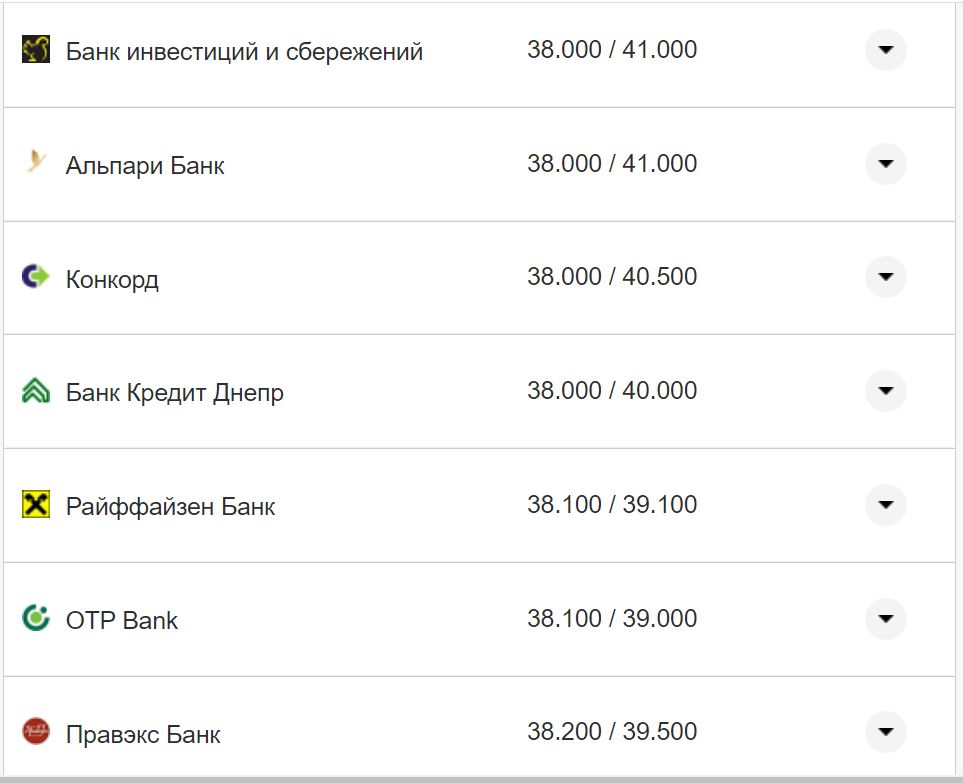This screenshot has height=783, width=963.
Task: Expand the Банк инвестиций и сбережений row
Action: coord(885,49)
